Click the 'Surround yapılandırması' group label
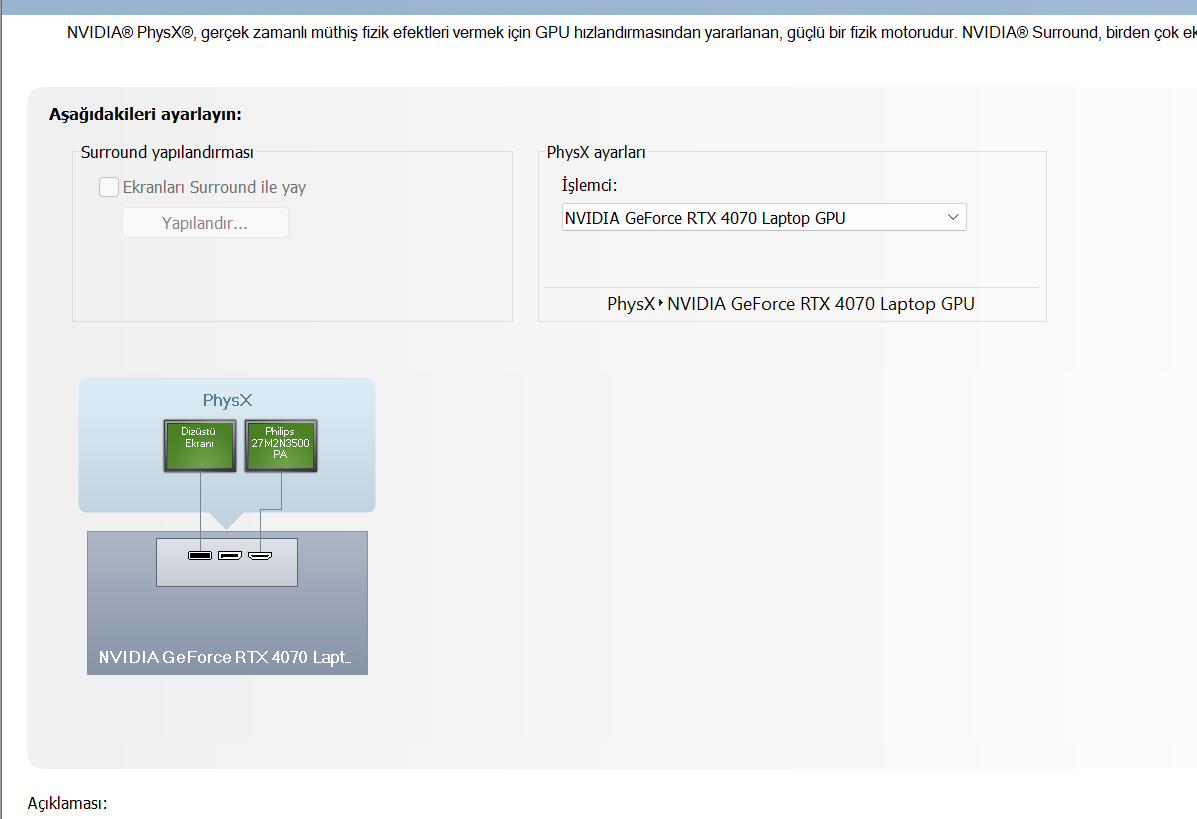This screenshot has width=1197, height=819. point(167,152)
